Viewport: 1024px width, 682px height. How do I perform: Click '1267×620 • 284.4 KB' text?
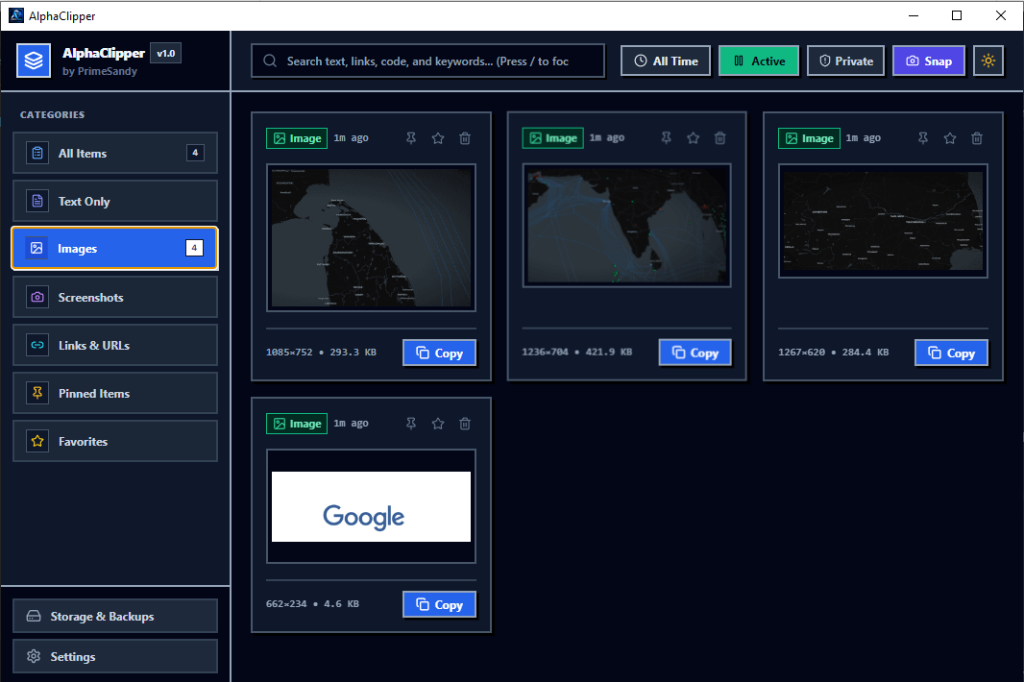(833, 352)
